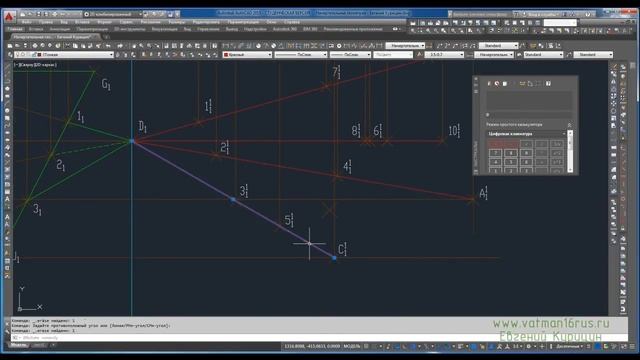
Task: Click the calculator Clear icon
Action: click(489, 84)
